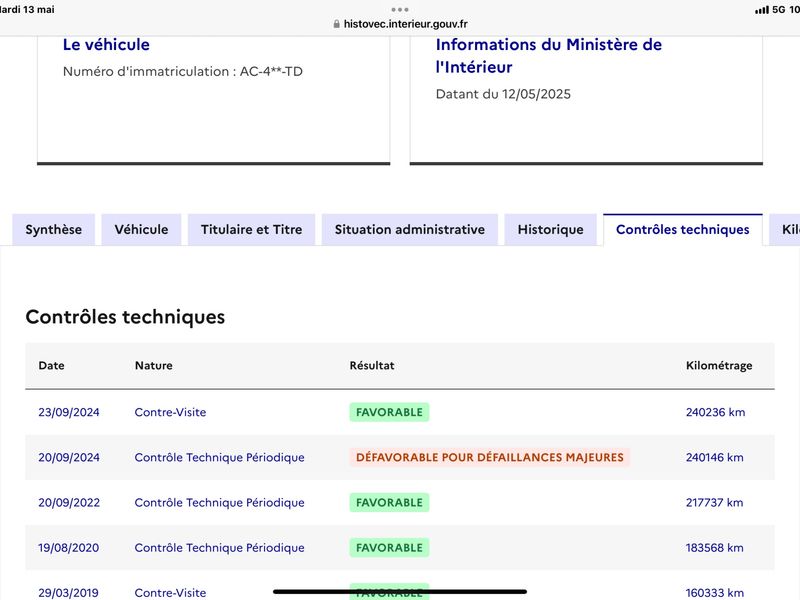Click date 19/08/2020 in table
Screen dimensions: 800x600
68,547
